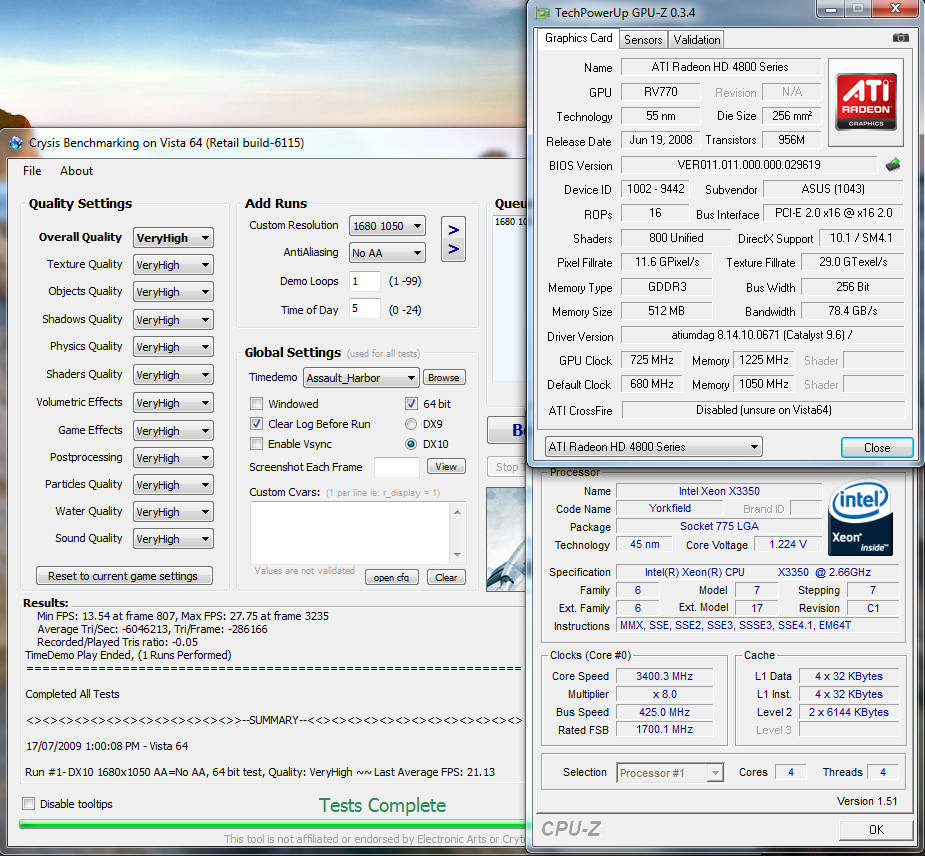Screen dimensions: 925x856
Task: Click Reset to current game settings
Action: 124,576
